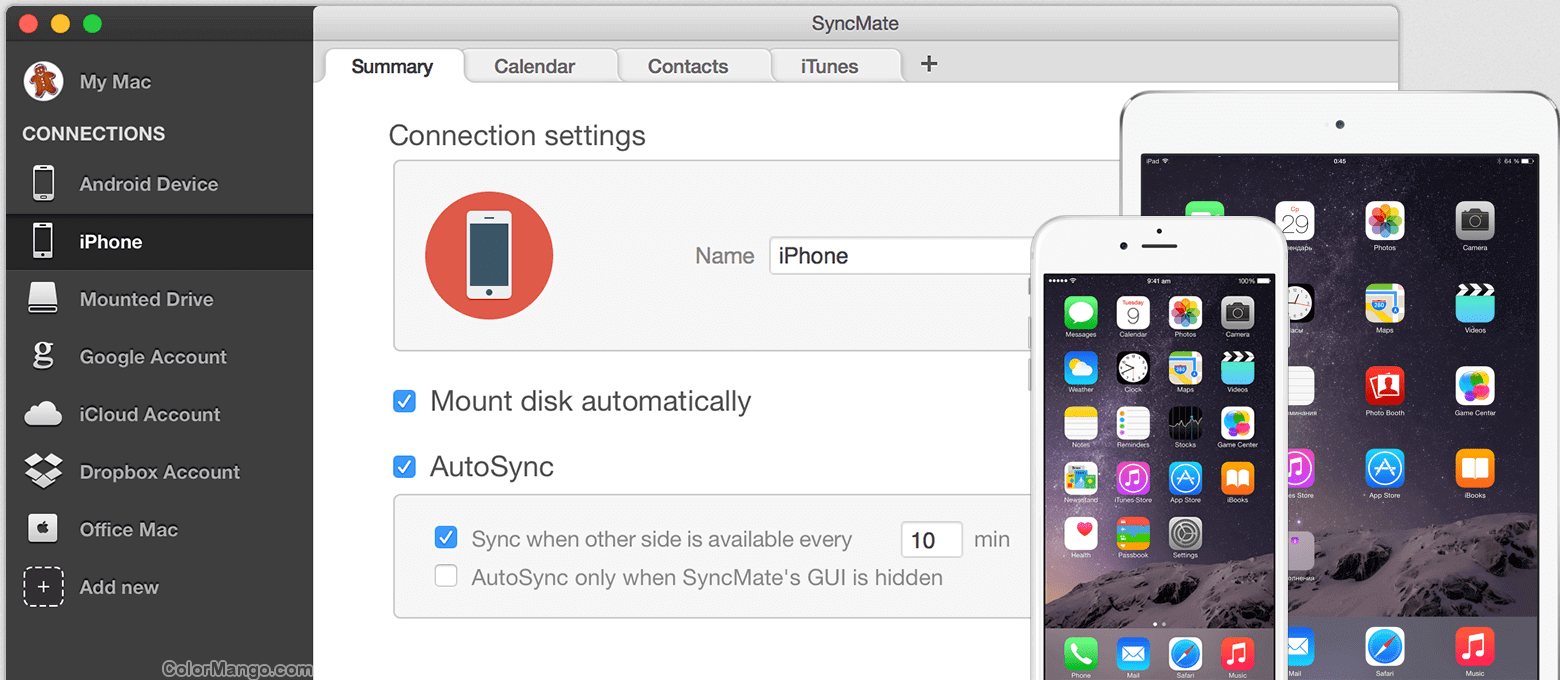The height and width of the screenshot is (680, 1560).
Task: Disable Mount disk automatically
Action: [x=404, y=400]
